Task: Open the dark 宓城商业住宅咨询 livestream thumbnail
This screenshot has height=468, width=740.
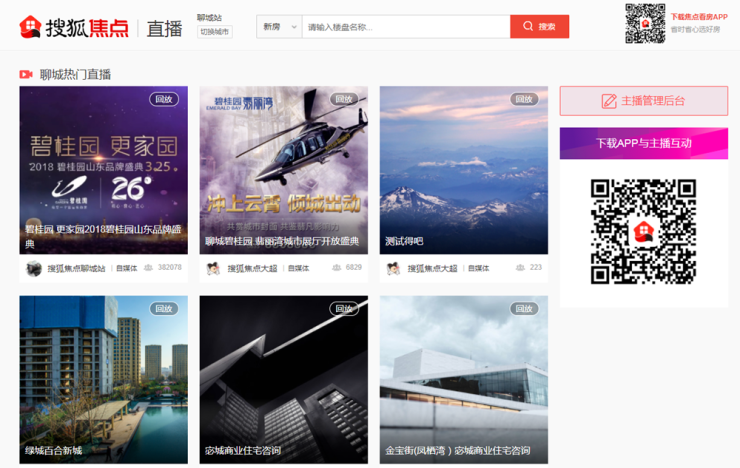Action: [x=284, y=380]
